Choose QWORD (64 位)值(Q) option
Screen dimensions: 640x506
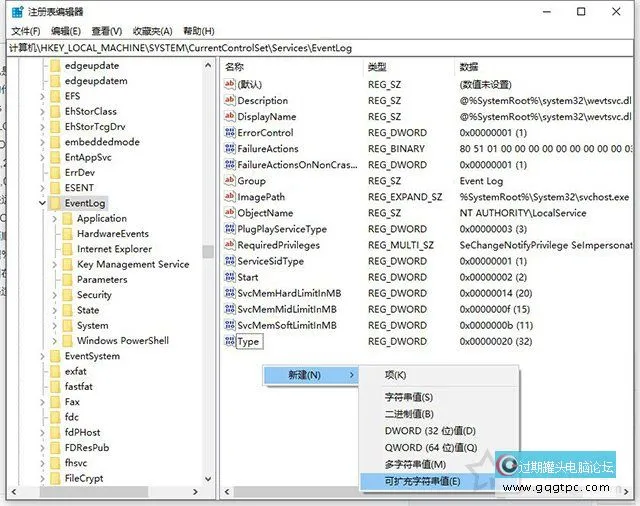point(439,448)
